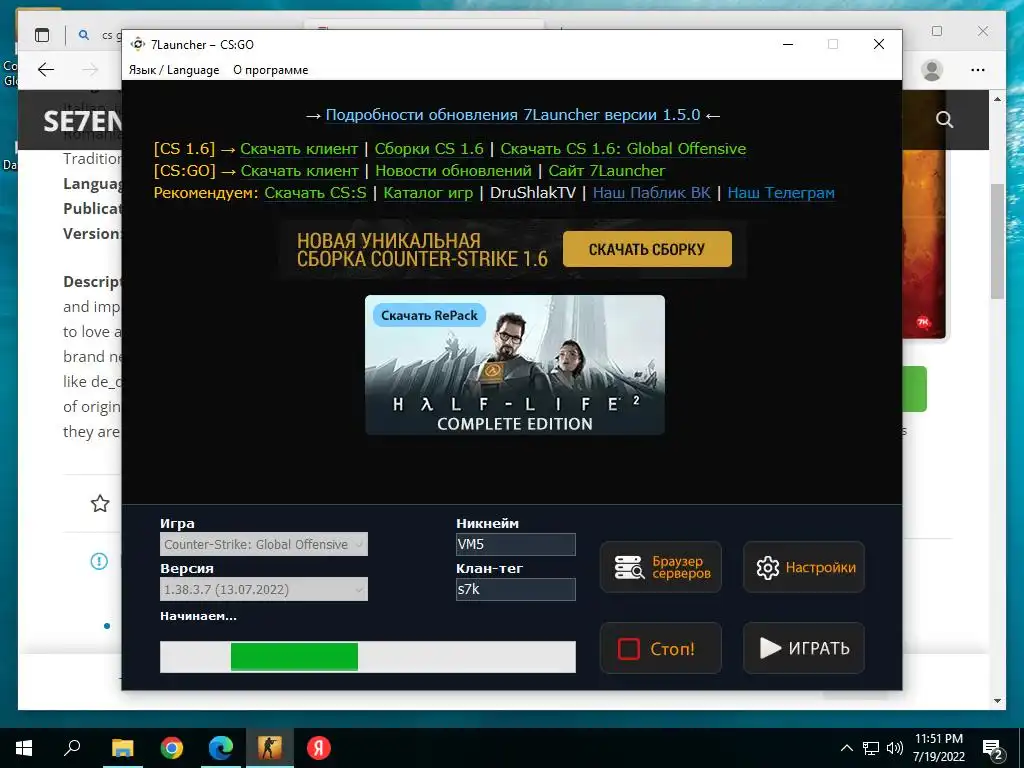Expand the Игра game dropdown
The width and height of the screenshot is (1024, 768).
click(264, 545)
